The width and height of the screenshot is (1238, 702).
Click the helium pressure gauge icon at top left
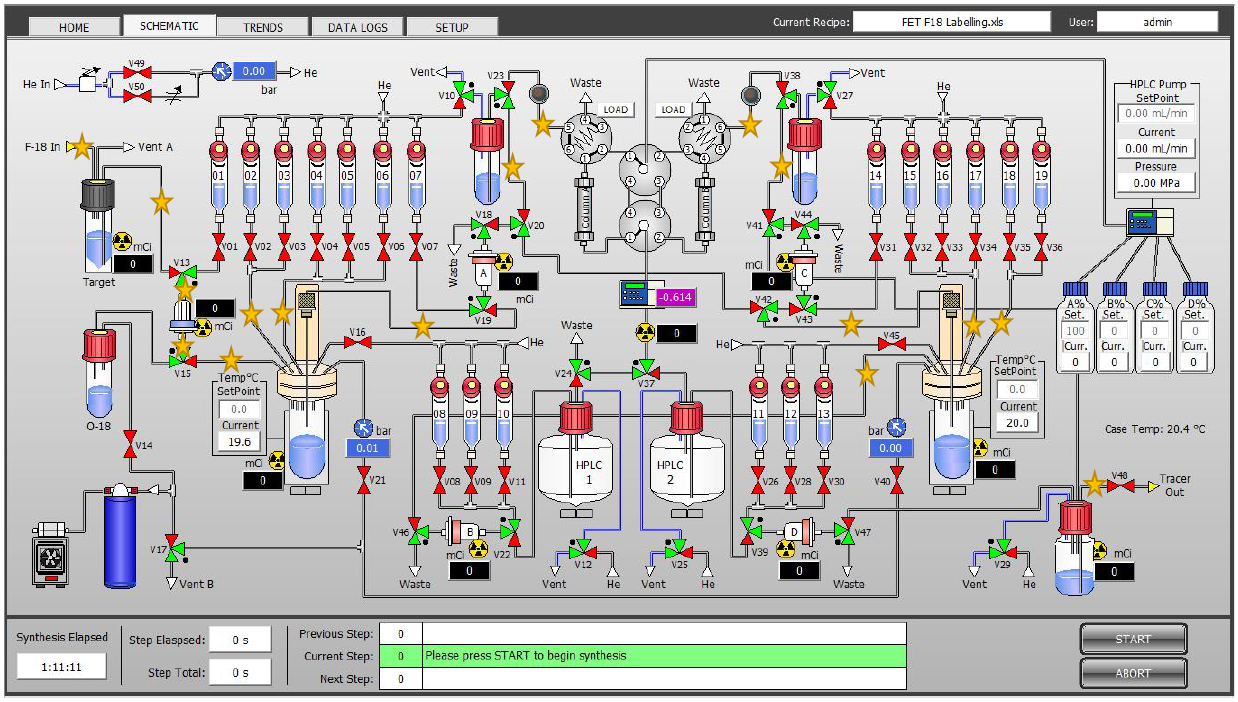[221, 71]
